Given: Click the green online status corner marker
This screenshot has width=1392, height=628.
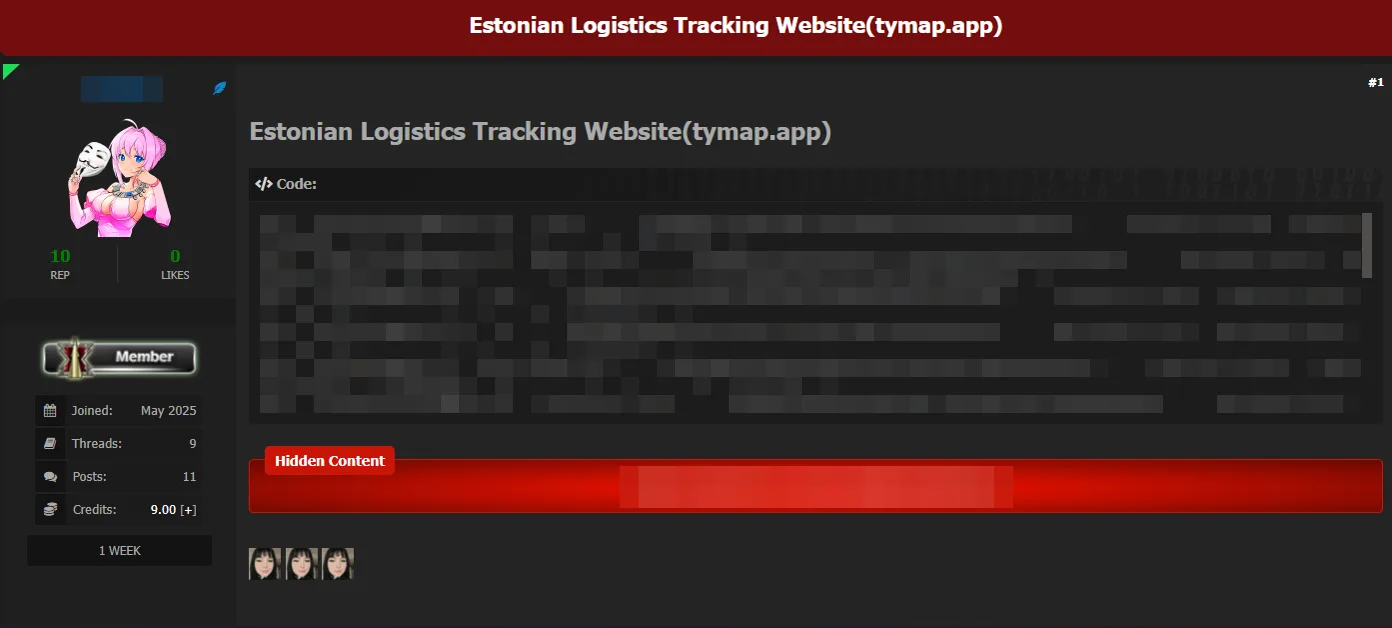Looking at the screenshot, I should point(10,70).
